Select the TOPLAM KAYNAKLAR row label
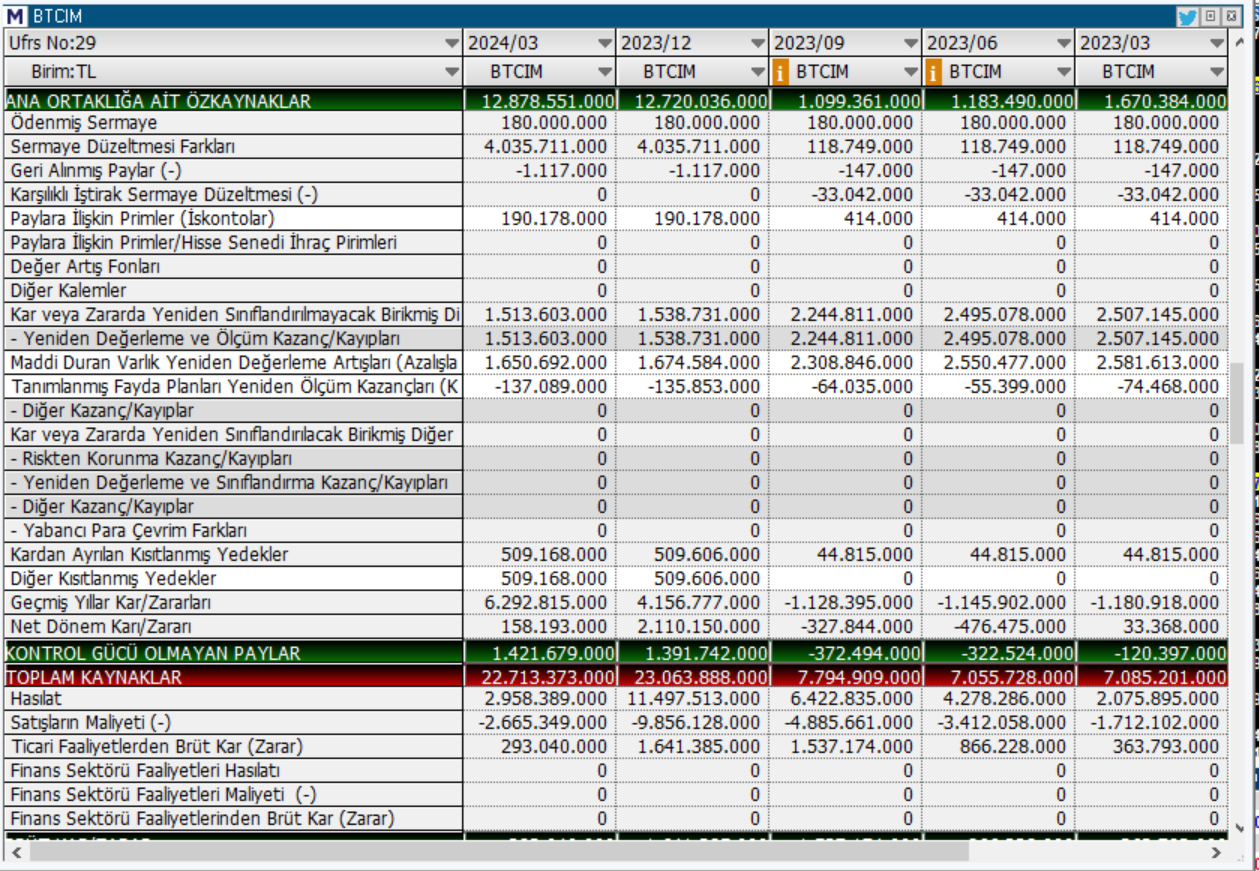 tap(234, 677)
